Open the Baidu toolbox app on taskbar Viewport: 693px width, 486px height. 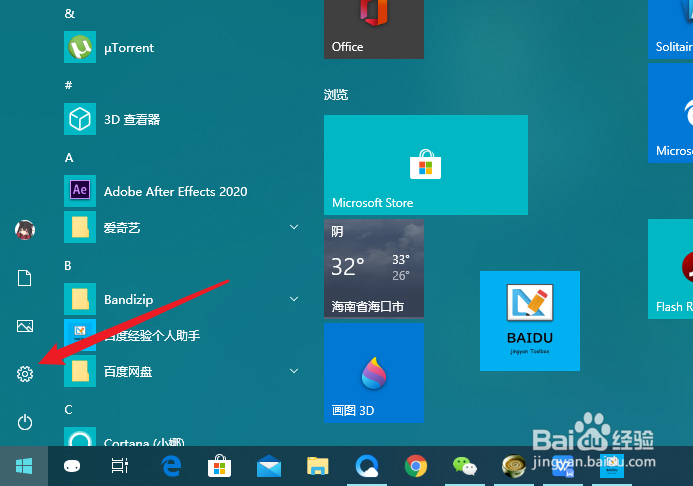click(x=612, y=466)
